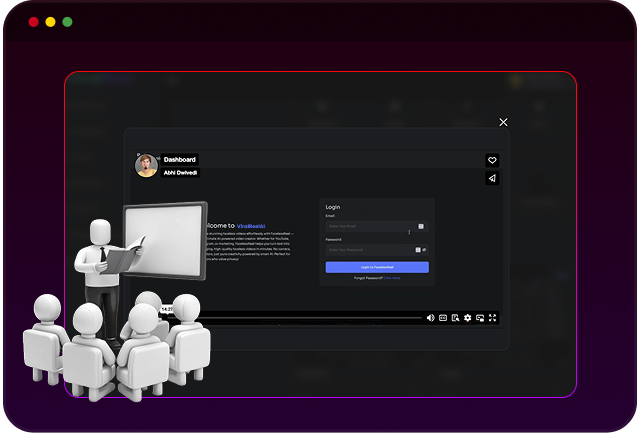Enter fullscreen mode for the video
Image resolution: width=637 pixels, height=433 pixels.
492,318
